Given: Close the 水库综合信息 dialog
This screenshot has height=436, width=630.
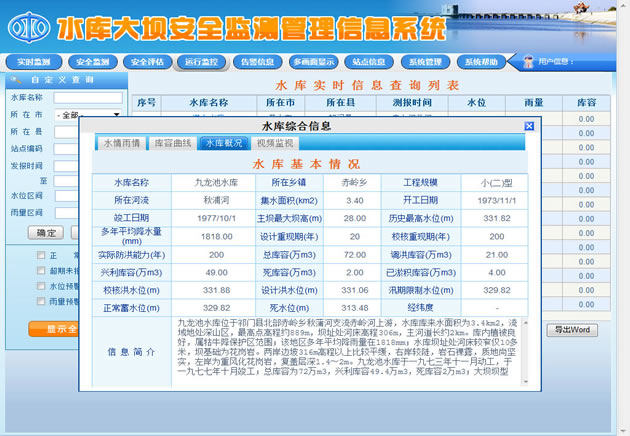Looking at the screenshot, I should point(529,127).
